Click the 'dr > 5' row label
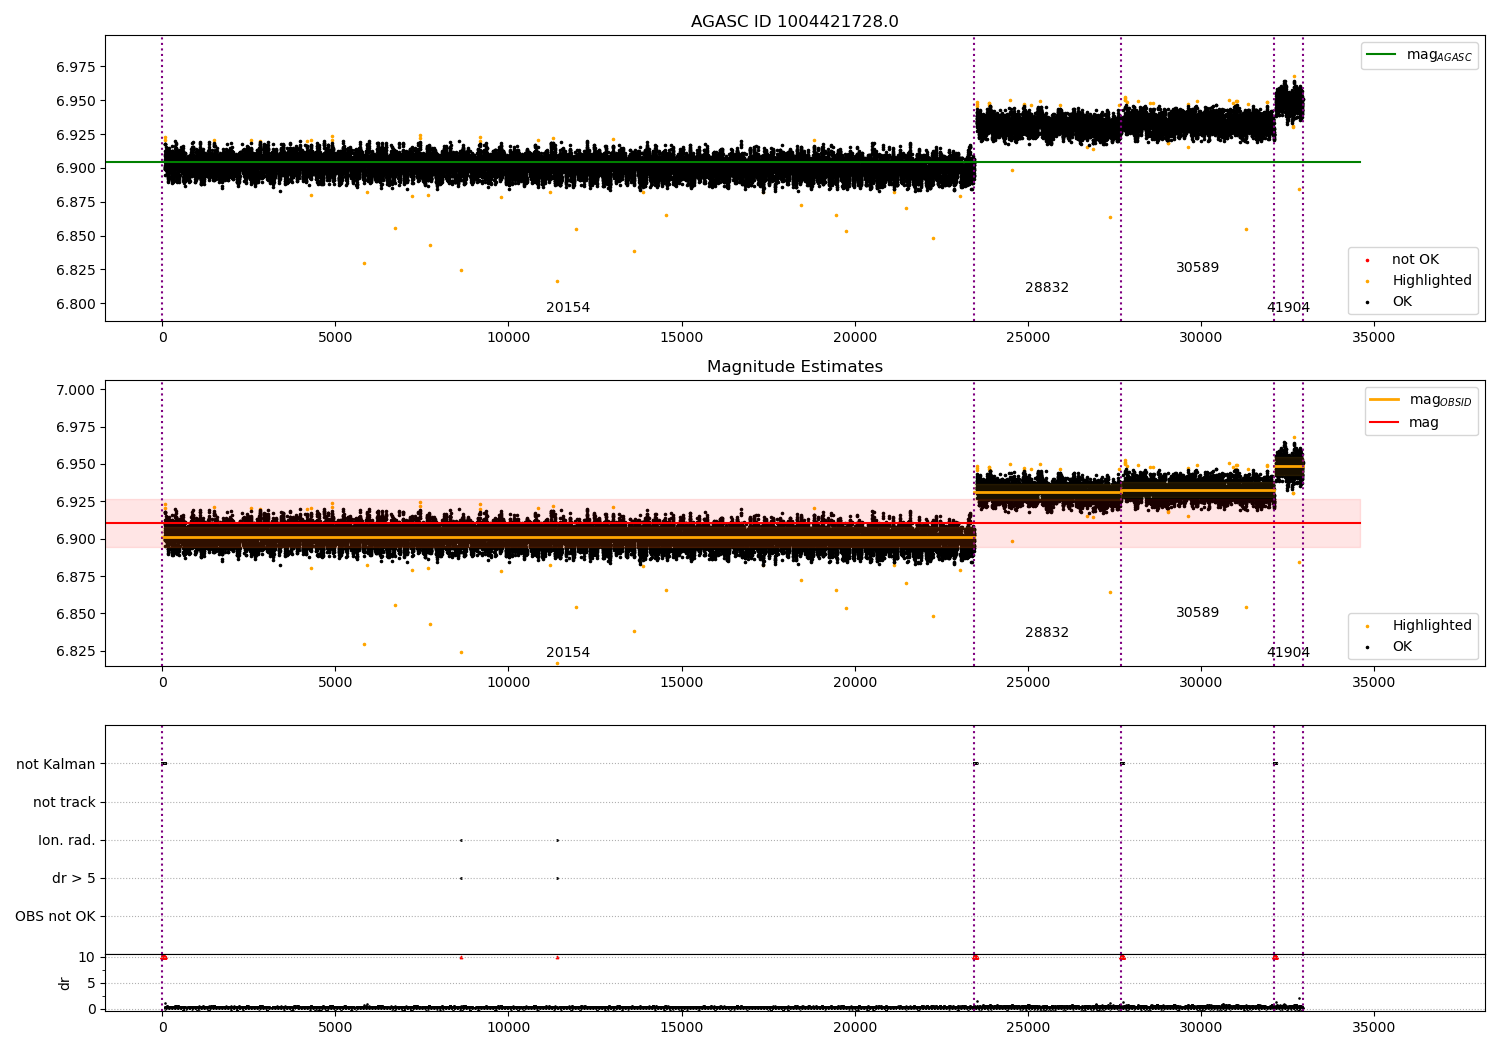Screen dimensions: 1500x1050 (x=74, y=879)
